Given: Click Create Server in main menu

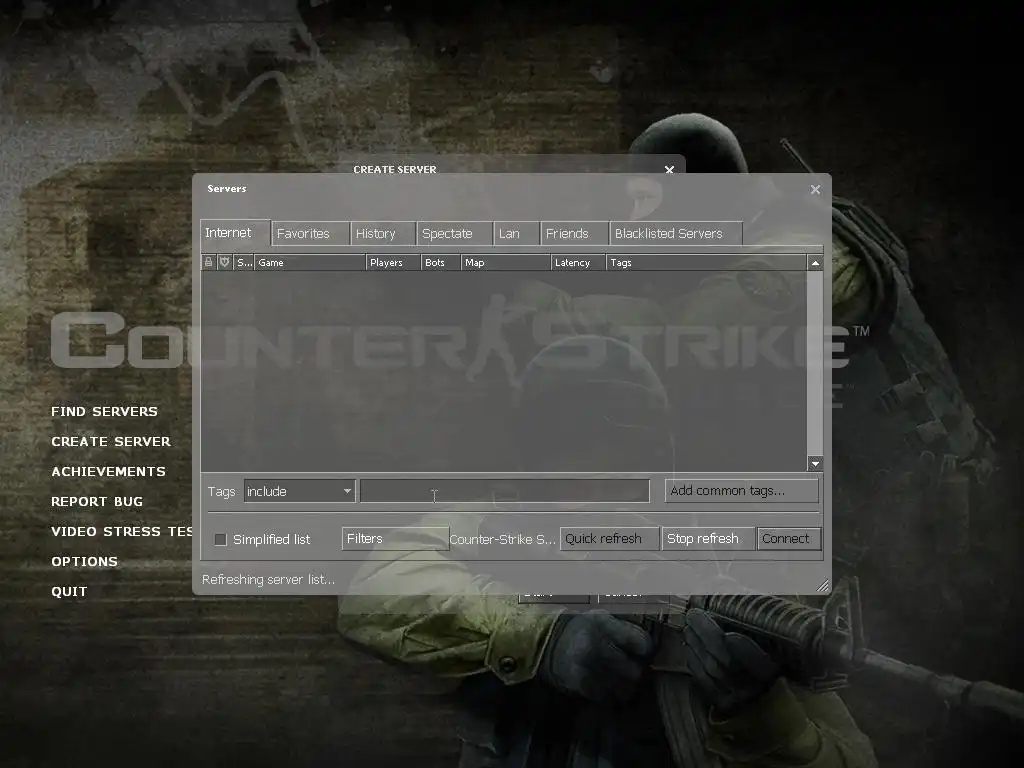Looking at the screenshot, I should coord(111,441).
